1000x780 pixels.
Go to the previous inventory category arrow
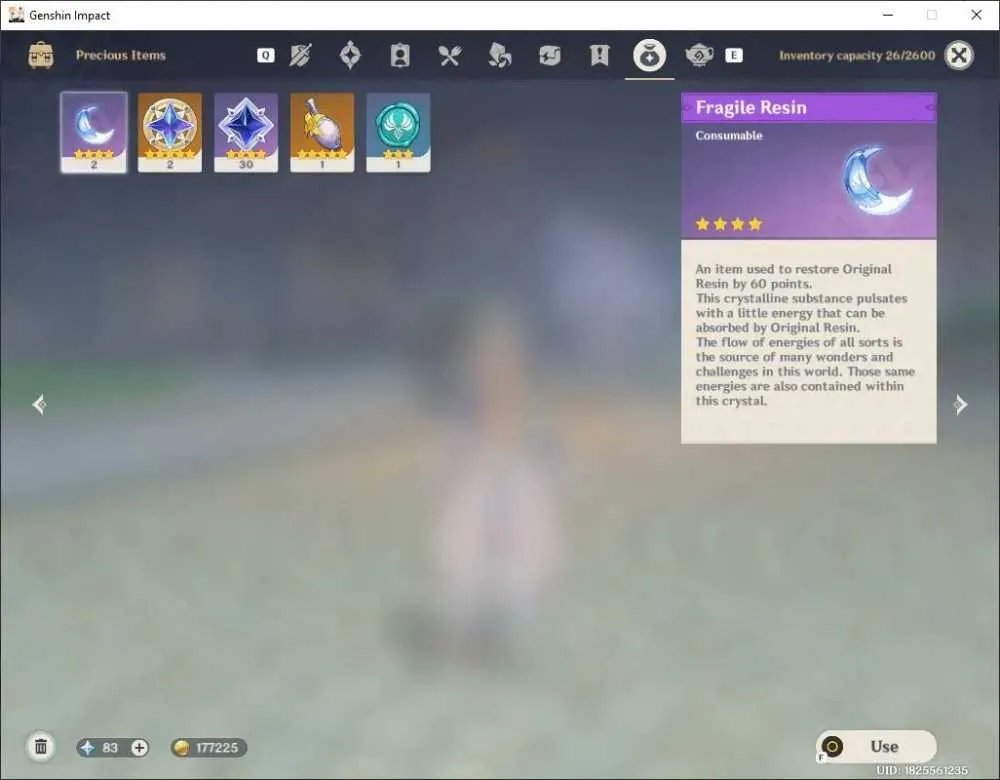point(40,404)
